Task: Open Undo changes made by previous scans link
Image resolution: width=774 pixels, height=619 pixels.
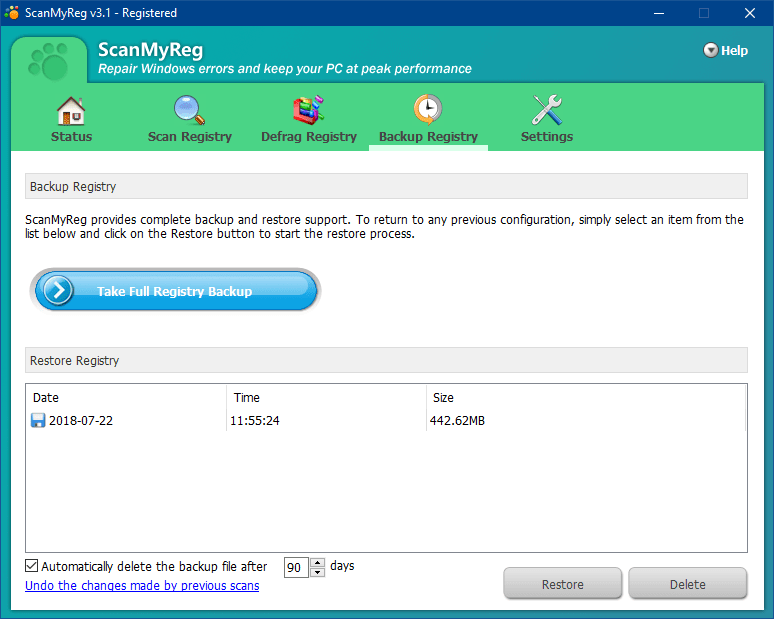Action: click(142, 586)
